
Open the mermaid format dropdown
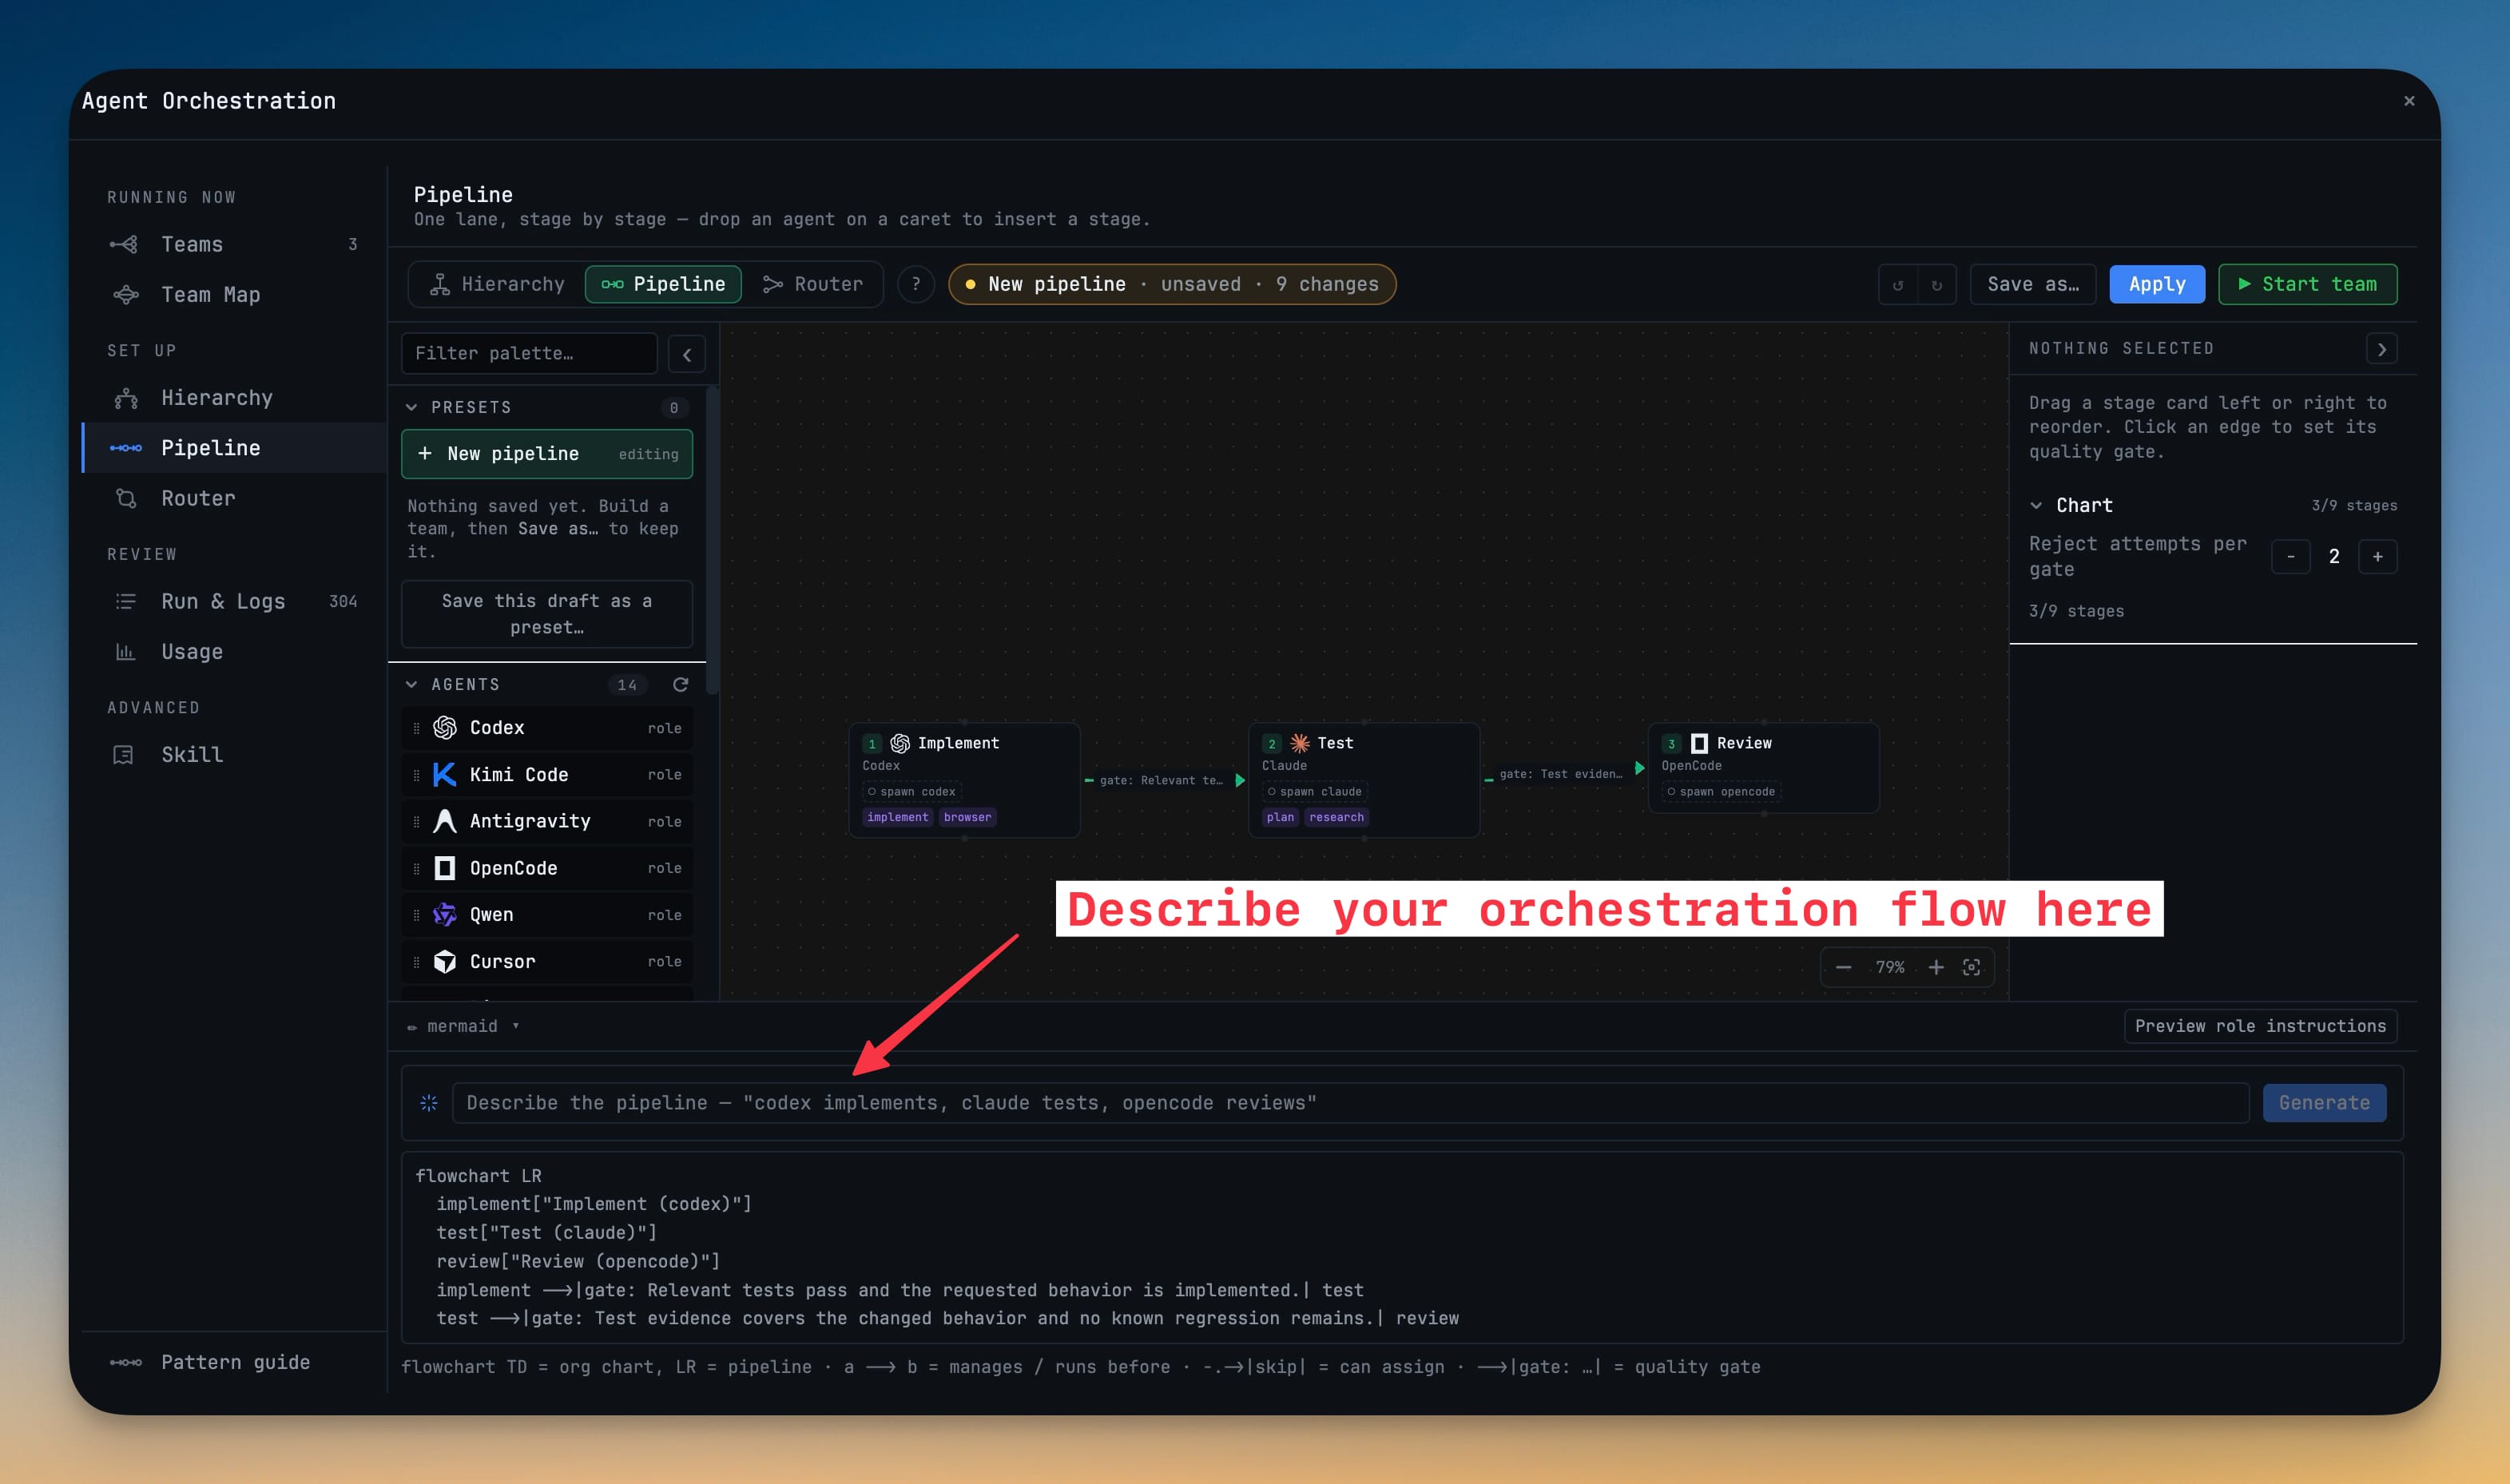click(x=463, y=1026)
